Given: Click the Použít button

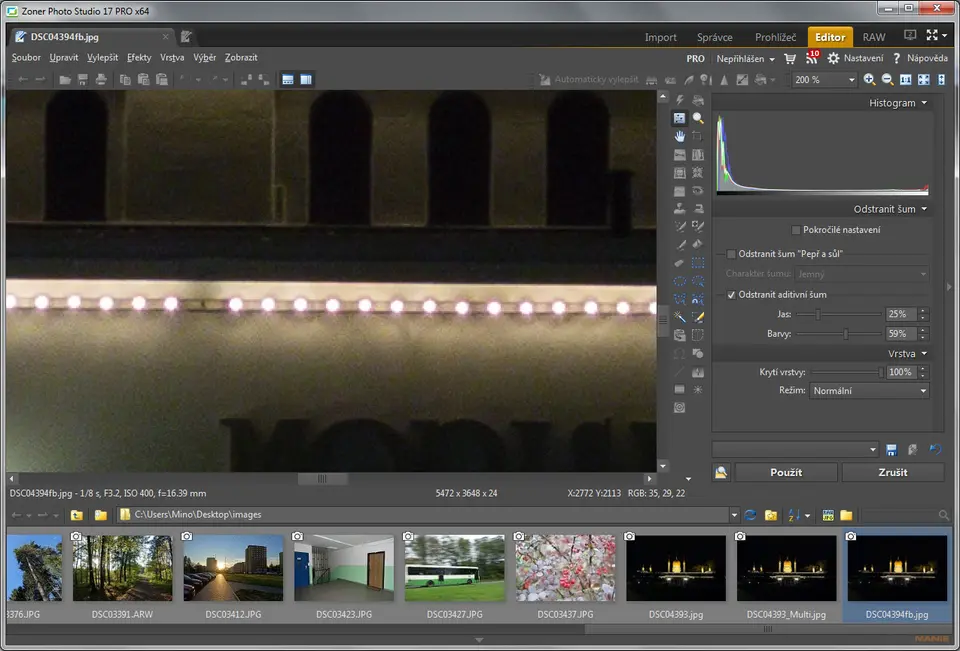Looking at the screenshot, I should coord(786,472).
